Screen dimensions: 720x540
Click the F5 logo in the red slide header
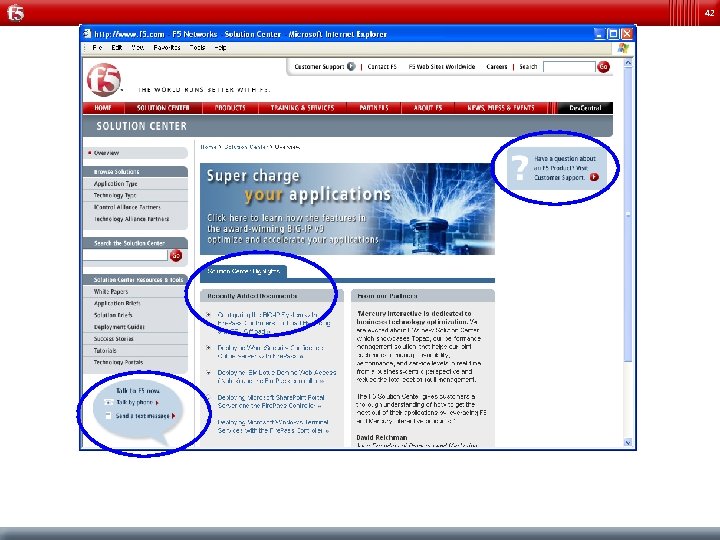coord(15,12)
